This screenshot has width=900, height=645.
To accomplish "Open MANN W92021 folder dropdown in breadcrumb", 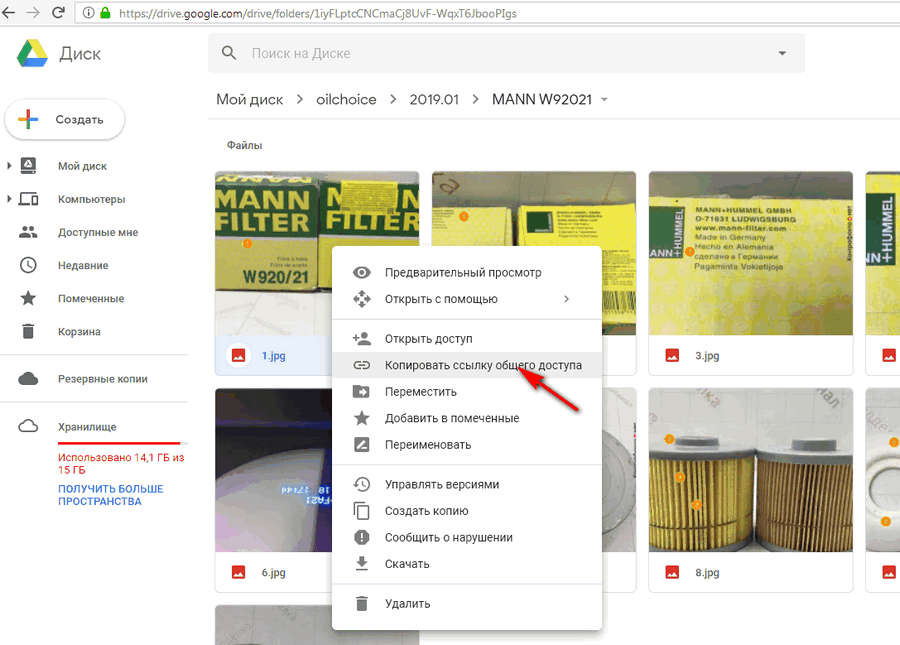I will point(604,100).
